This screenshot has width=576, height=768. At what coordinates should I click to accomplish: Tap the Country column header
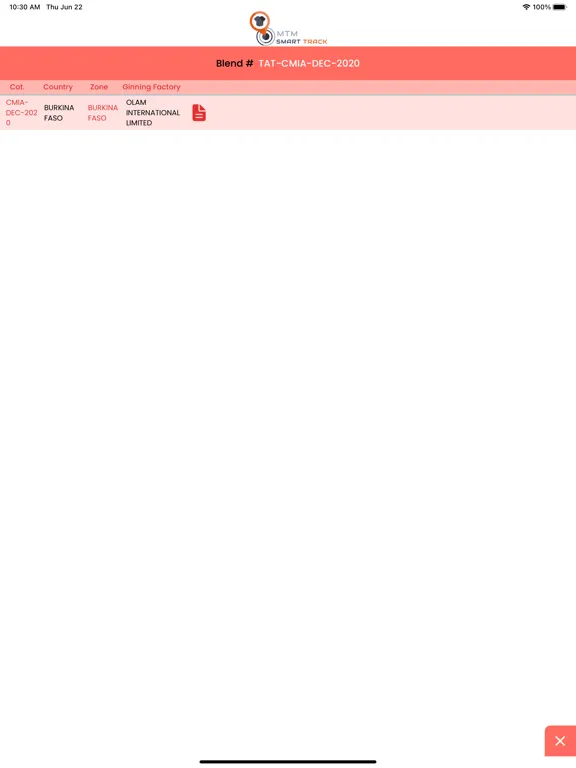pyautogui.click(x=58, y=87)
